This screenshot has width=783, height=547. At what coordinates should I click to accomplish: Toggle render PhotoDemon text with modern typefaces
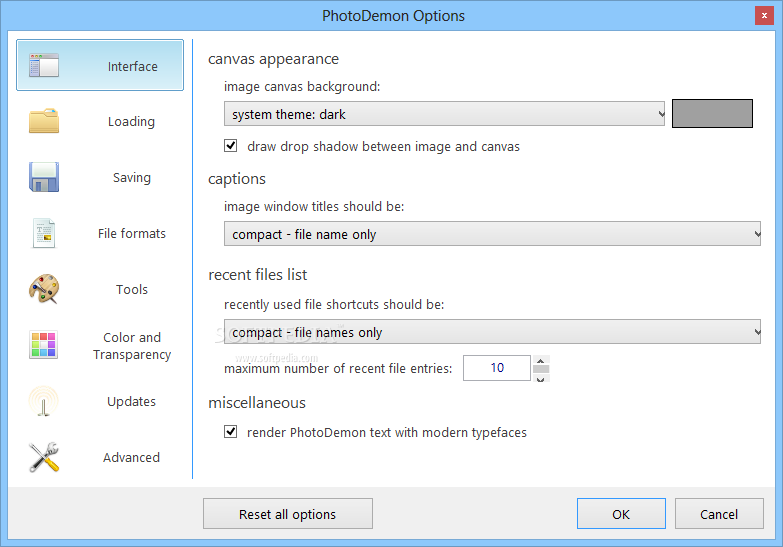coord(230,432)
